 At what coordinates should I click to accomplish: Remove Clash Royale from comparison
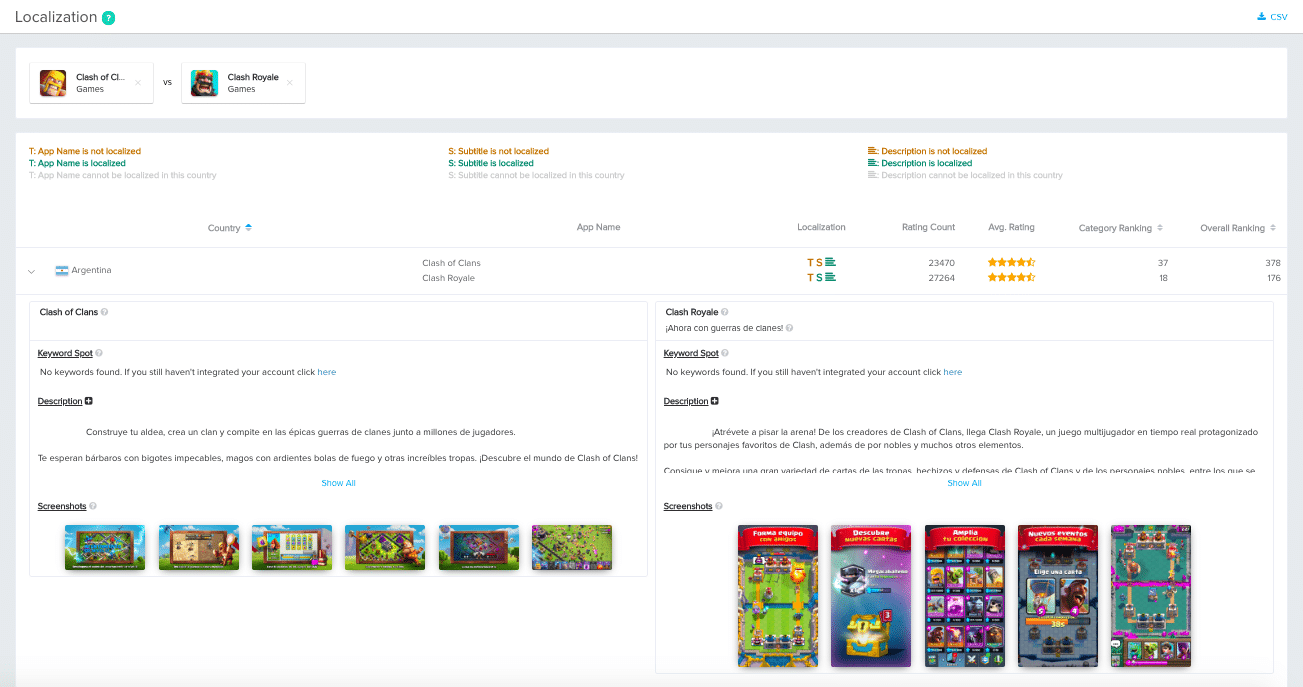pos(290,83)
